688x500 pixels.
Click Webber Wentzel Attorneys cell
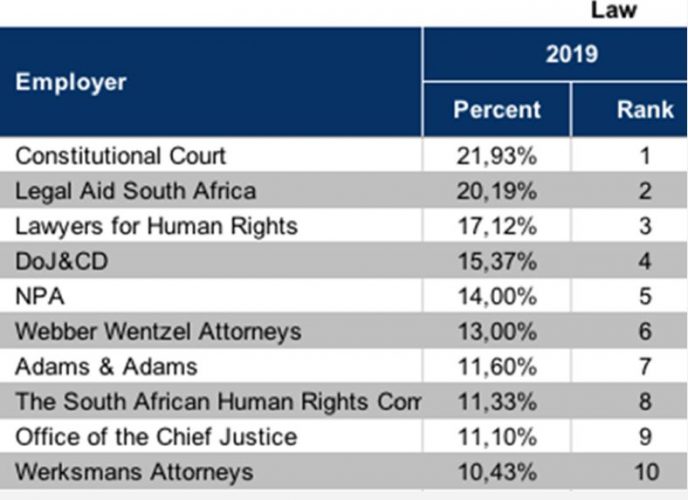click(x=158, y=331)
